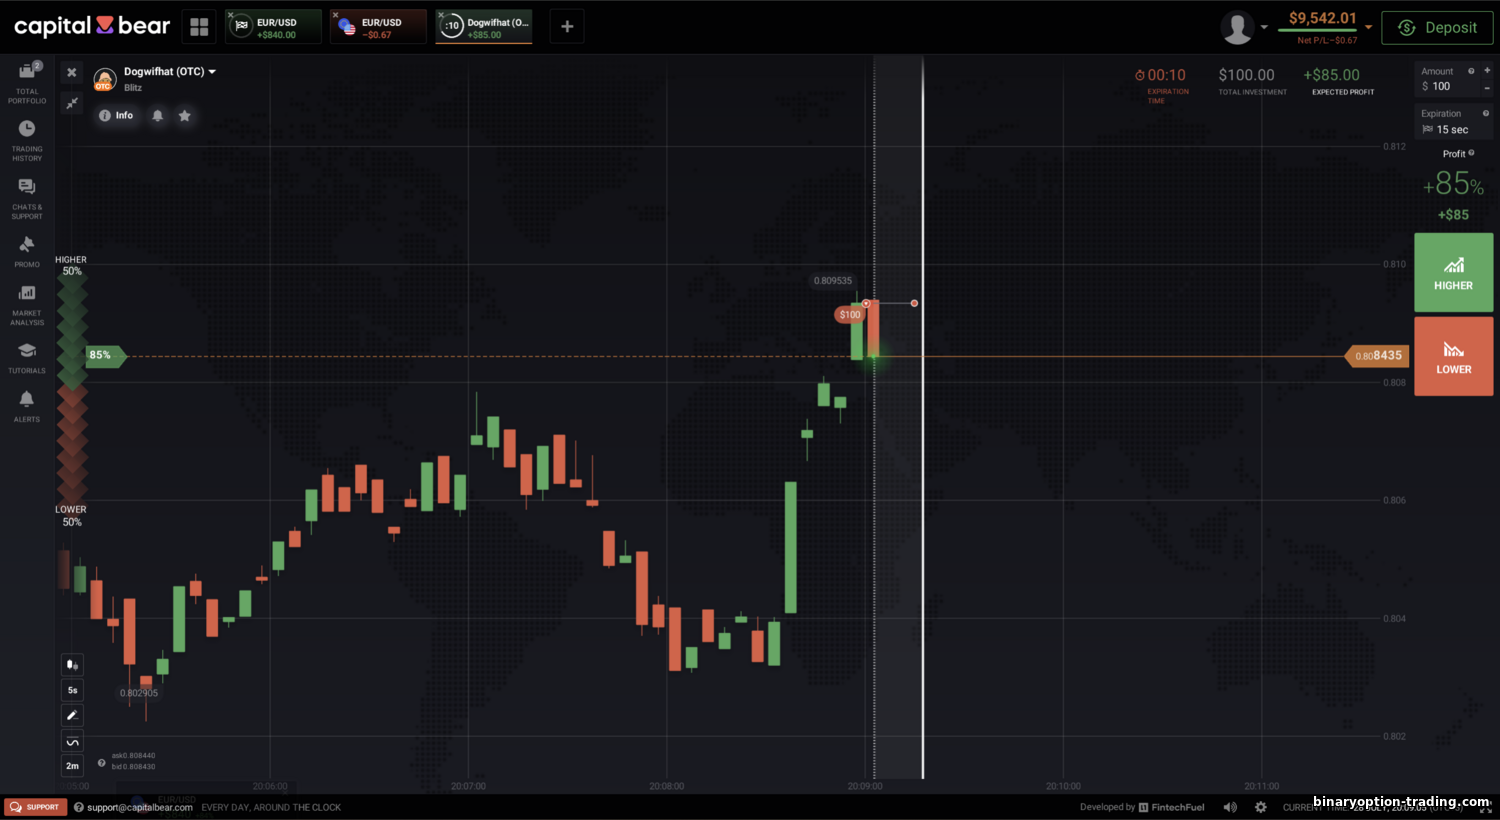Toggle sound with the speaker icon
The width and height of the screenshot is (1500, 820).
(1230, 807)
